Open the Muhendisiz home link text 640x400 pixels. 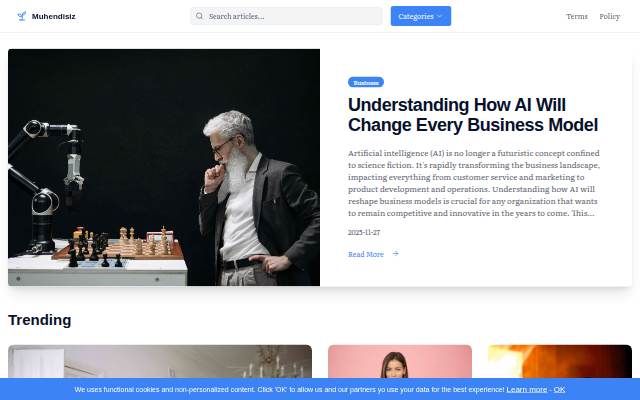53,16
